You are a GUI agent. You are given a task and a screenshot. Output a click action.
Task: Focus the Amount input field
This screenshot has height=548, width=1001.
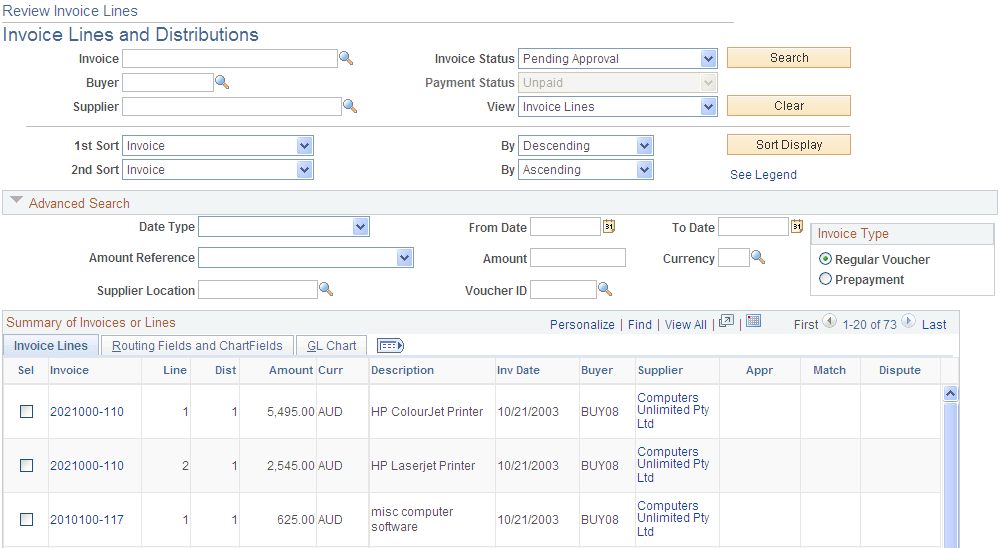[x=578, y=257]
